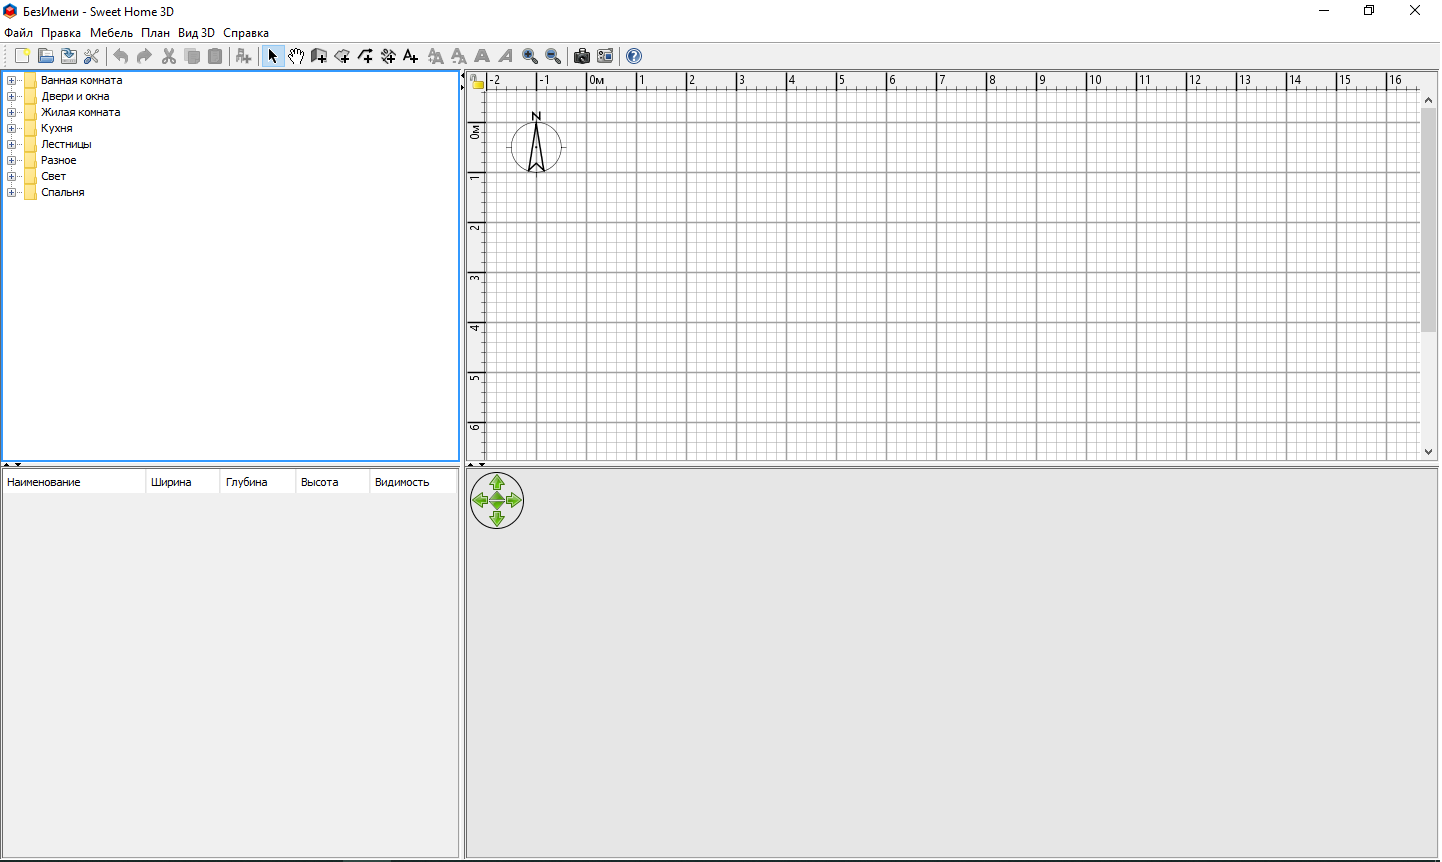Screen dimensions: 1442x862
Task: Expand the Жилая комната category
Action: pyautogui.click(x=11, y=112)
